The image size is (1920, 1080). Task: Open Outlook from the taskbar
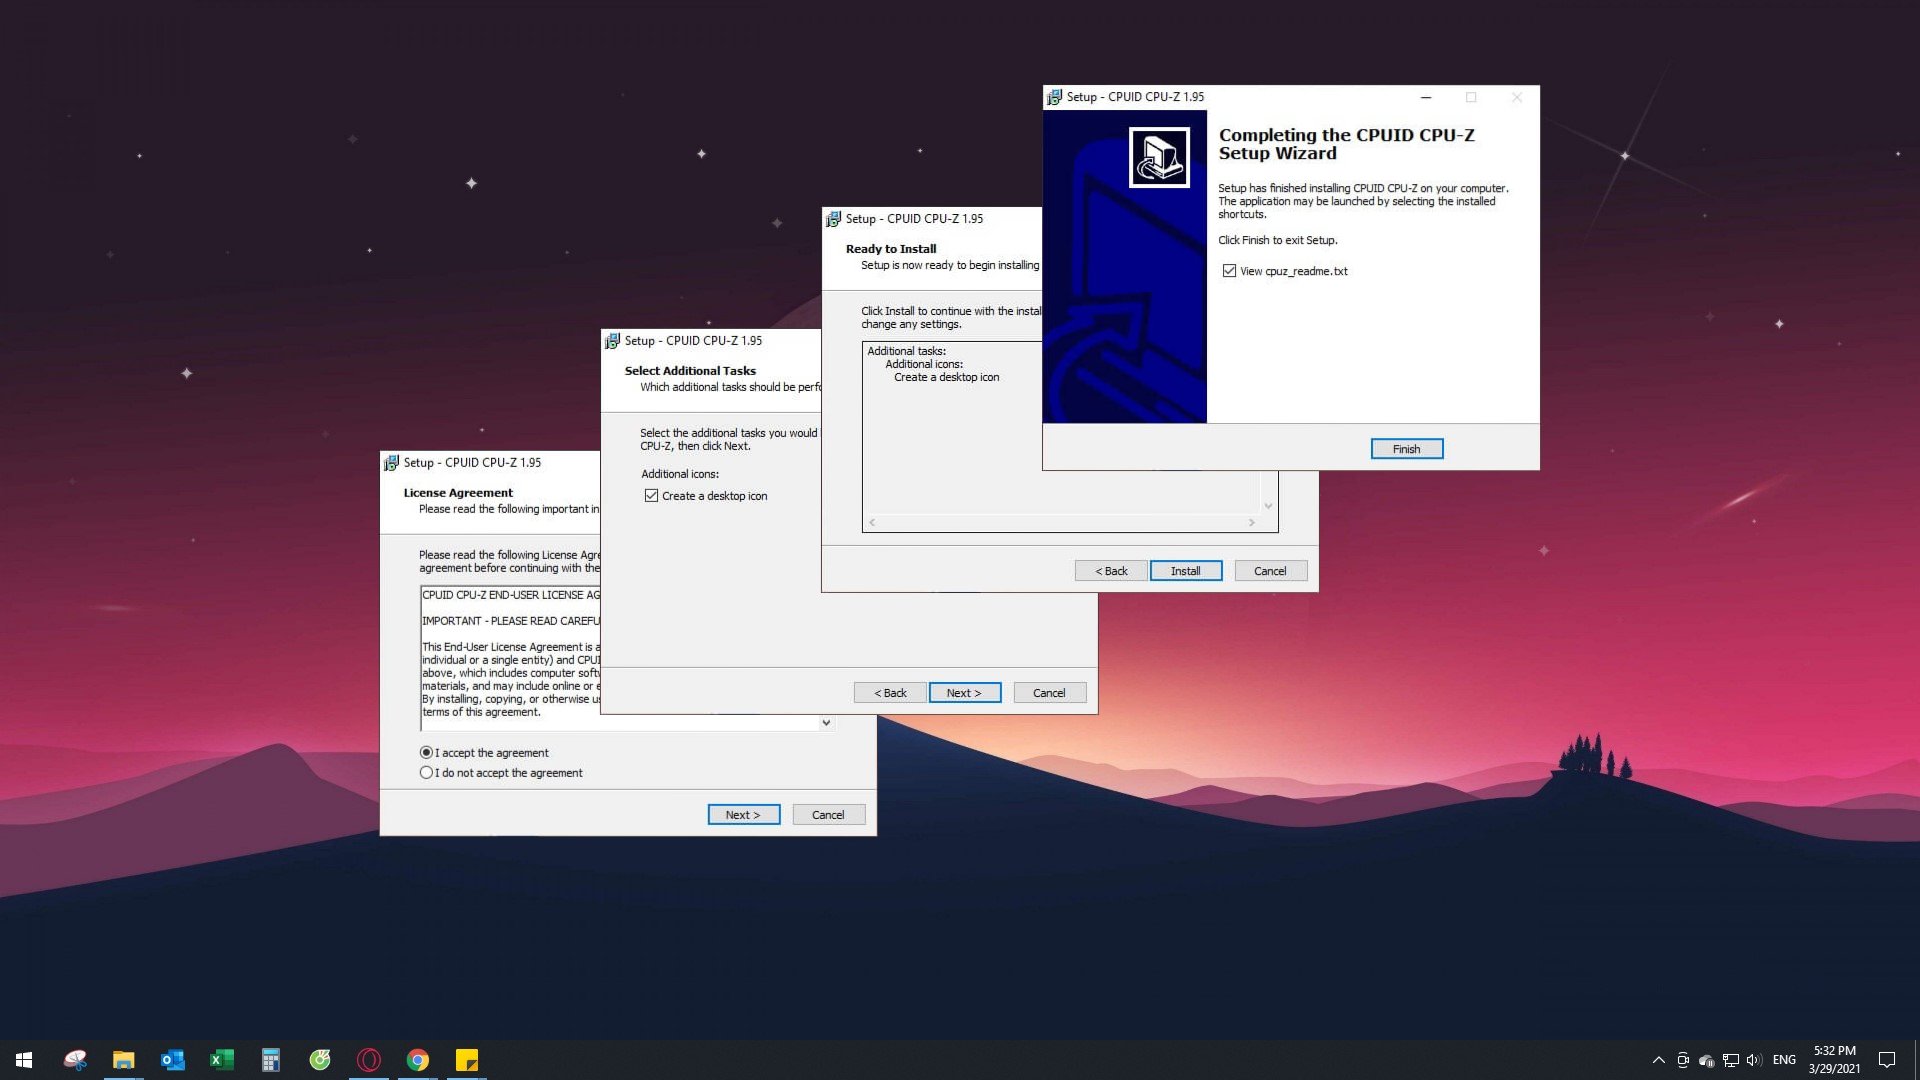(172, 1060)
